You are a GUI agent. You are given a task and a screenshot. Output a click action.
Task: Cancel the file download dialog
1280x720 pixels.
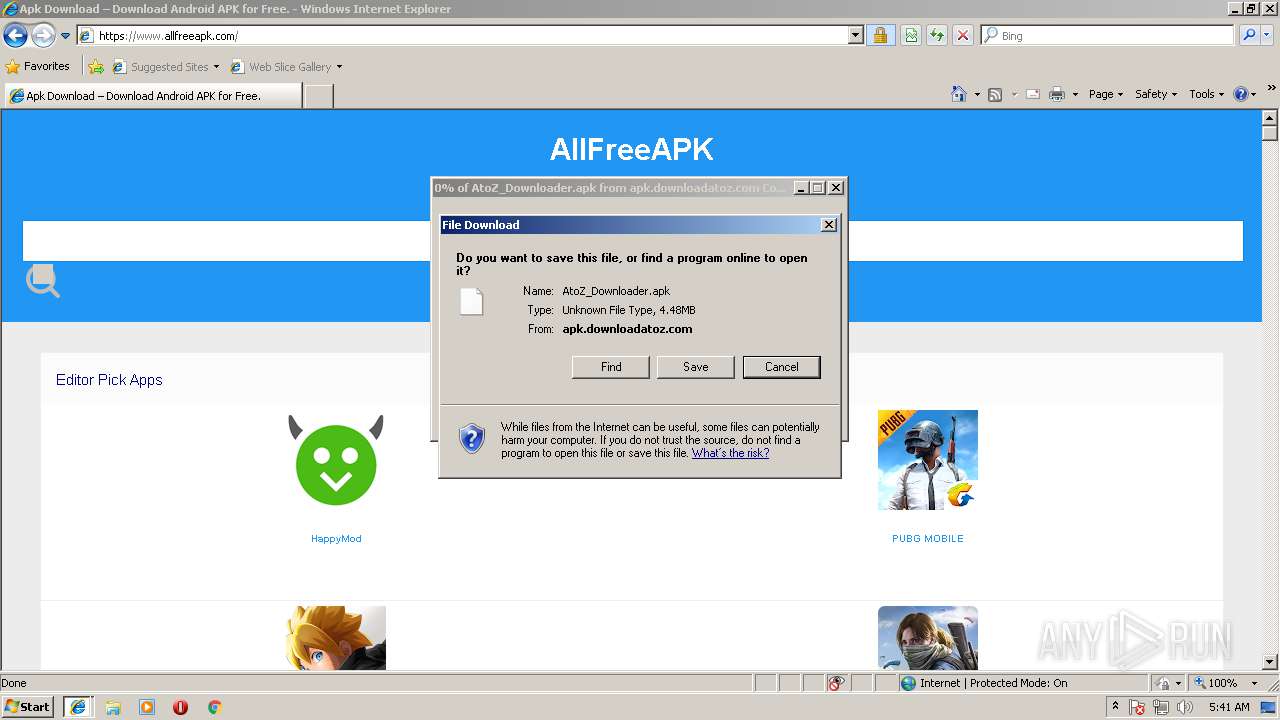(782, 367)
